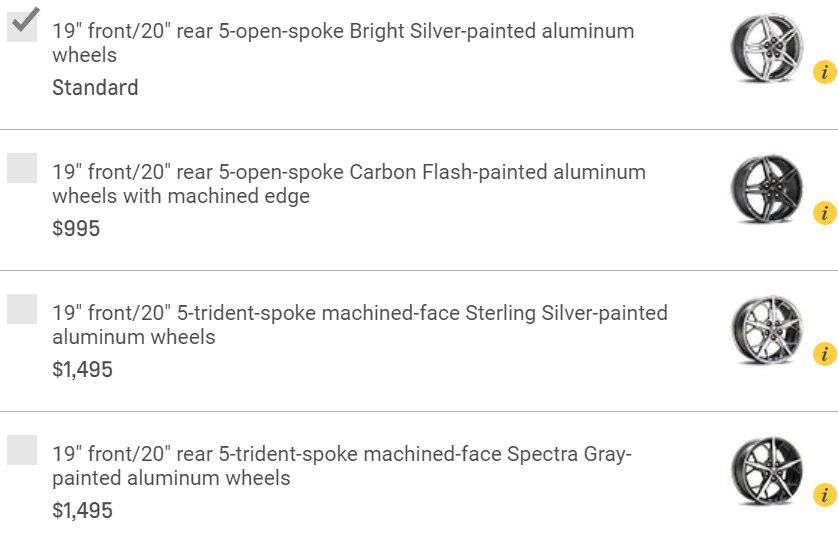Image resolution: width=838 pixels, height=549 pixels.
Task: Click the Spectra Gray trident-spoke wheel thumbnail
Action: pyautogui.click(x=767, y=471)
